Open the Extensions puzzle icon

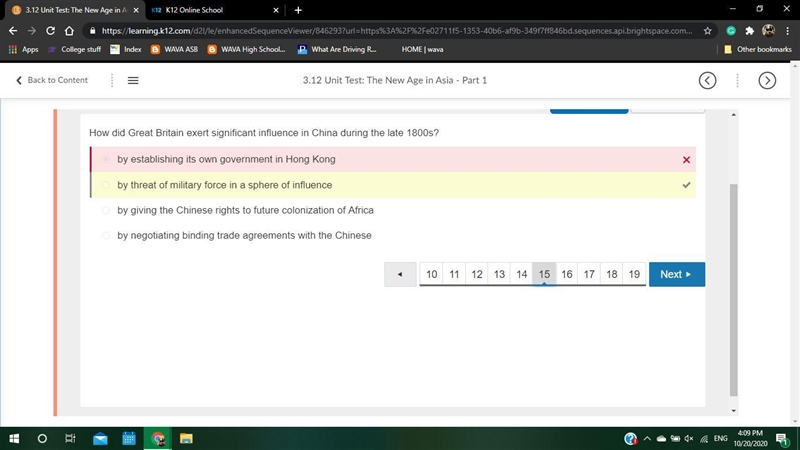(x=749, y=31)
